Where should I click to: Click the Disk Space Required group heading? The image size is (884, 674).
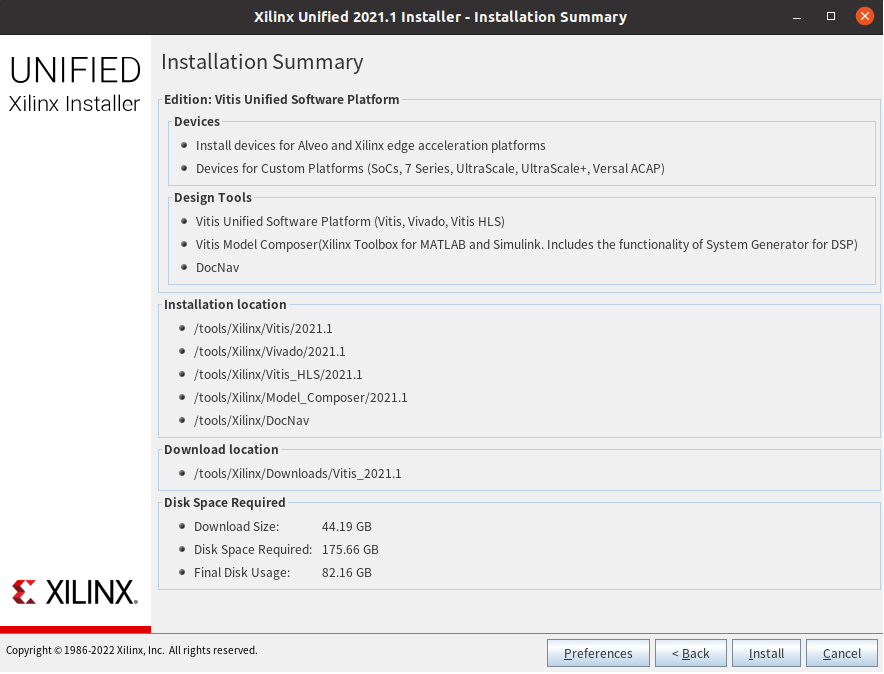[224, 503]
